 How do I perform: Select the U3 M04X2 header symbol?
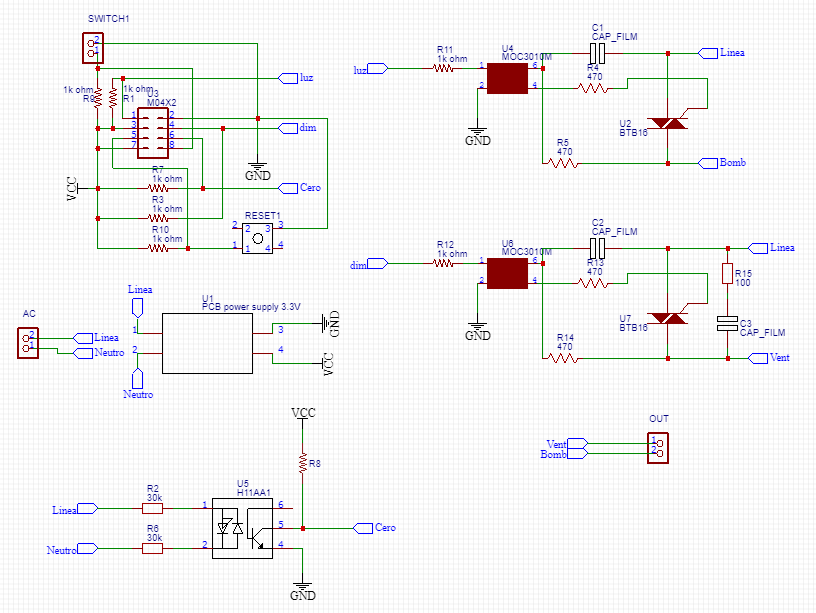pyautogui.click(x=153, y=133)
